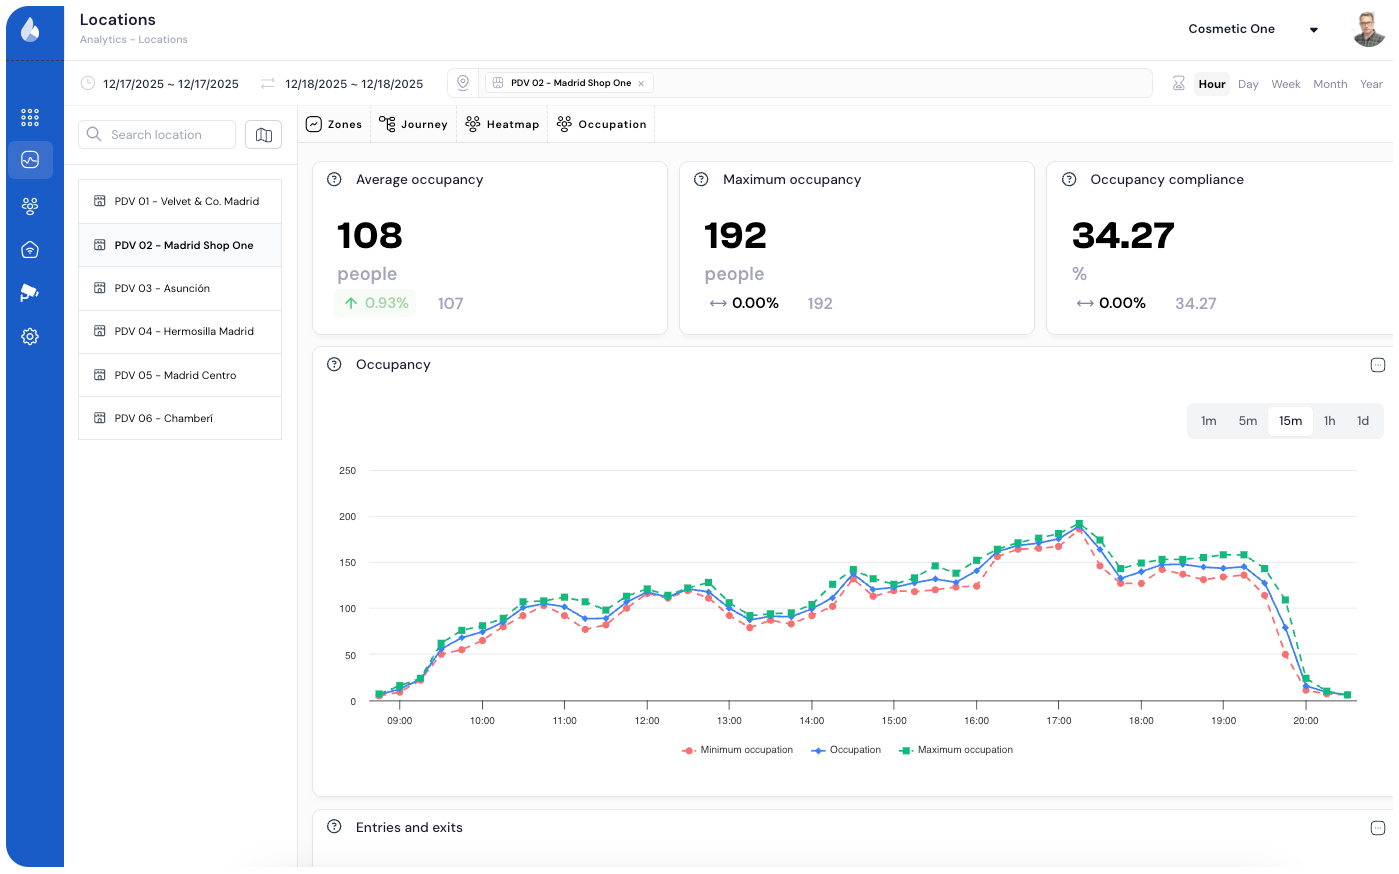Image resolution: width=1399 pixels, height=874 pixels.
Task: Click the Average occupancy help icon
Action: coord(335,180)
